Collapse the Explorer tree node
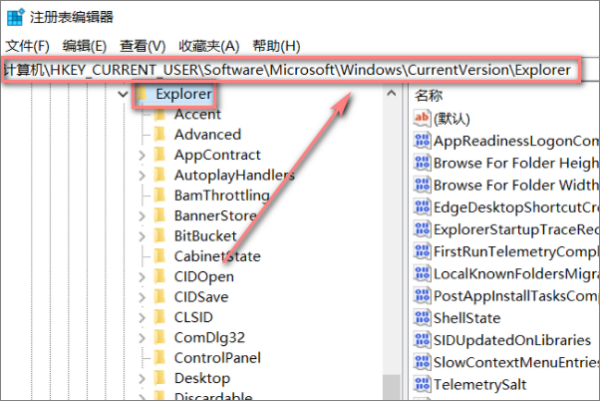The image size is (600, 401). pos(122,94)
